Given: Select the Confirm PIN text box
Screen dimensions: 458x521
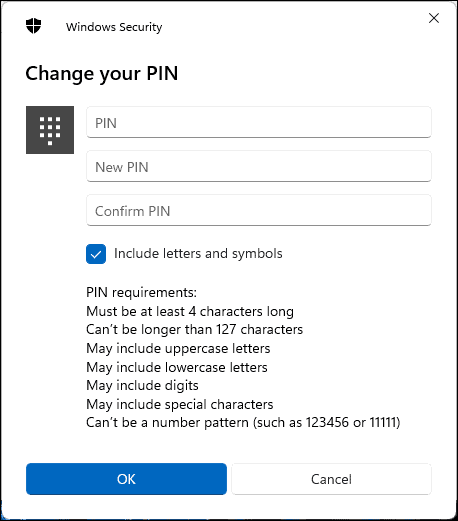Looking at the screenshot, I should point(259,210).
